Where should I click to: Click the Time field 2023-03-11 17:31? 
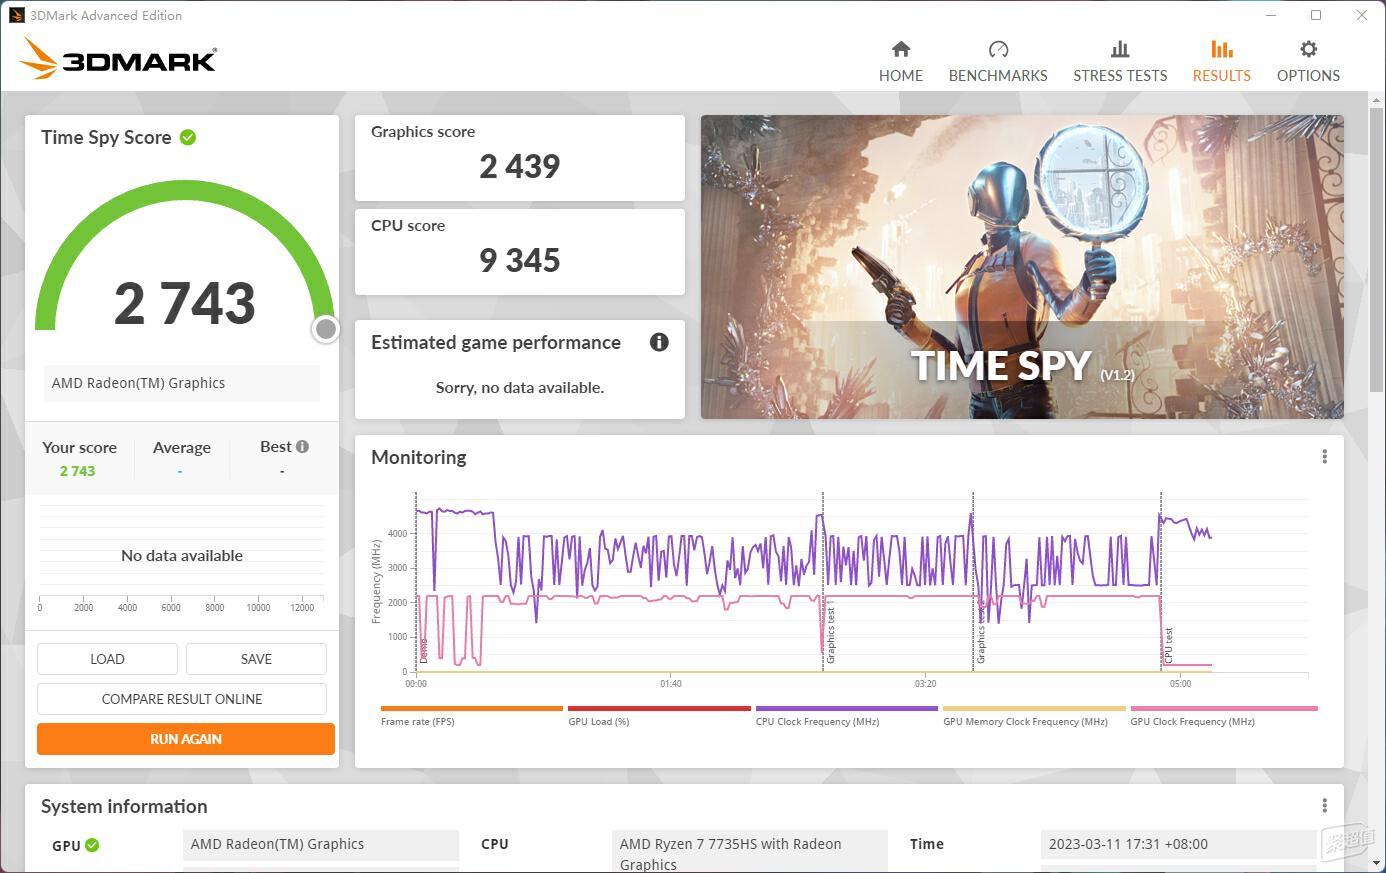tap(1178, 844)
